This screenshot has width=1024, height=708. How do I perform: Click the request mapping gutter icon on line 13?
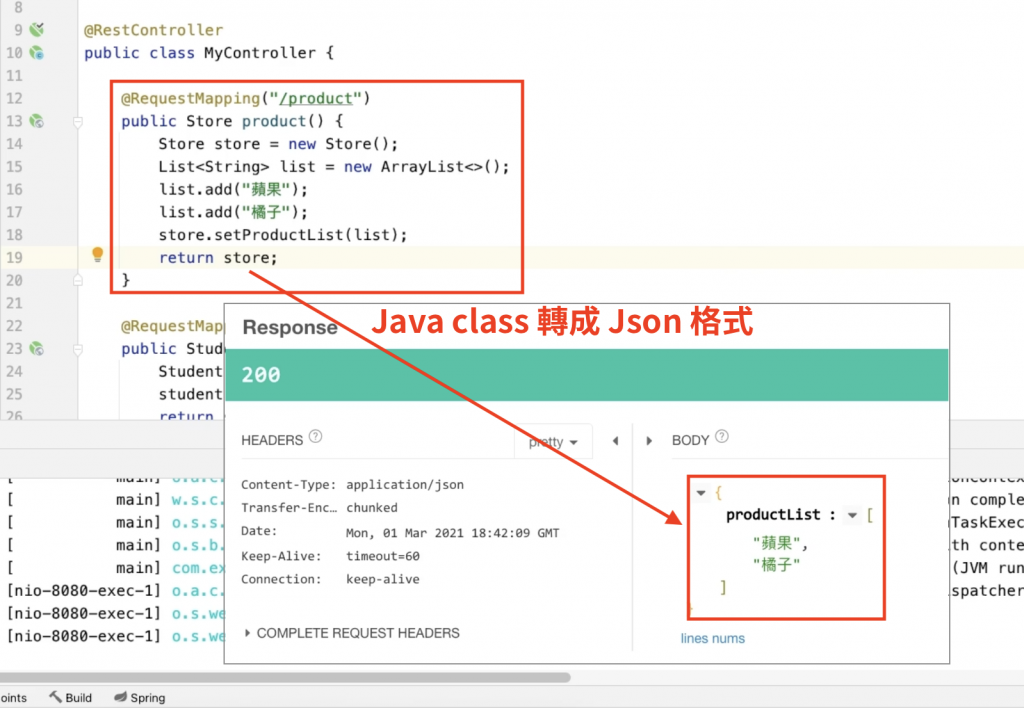click(x=37, y=121)
